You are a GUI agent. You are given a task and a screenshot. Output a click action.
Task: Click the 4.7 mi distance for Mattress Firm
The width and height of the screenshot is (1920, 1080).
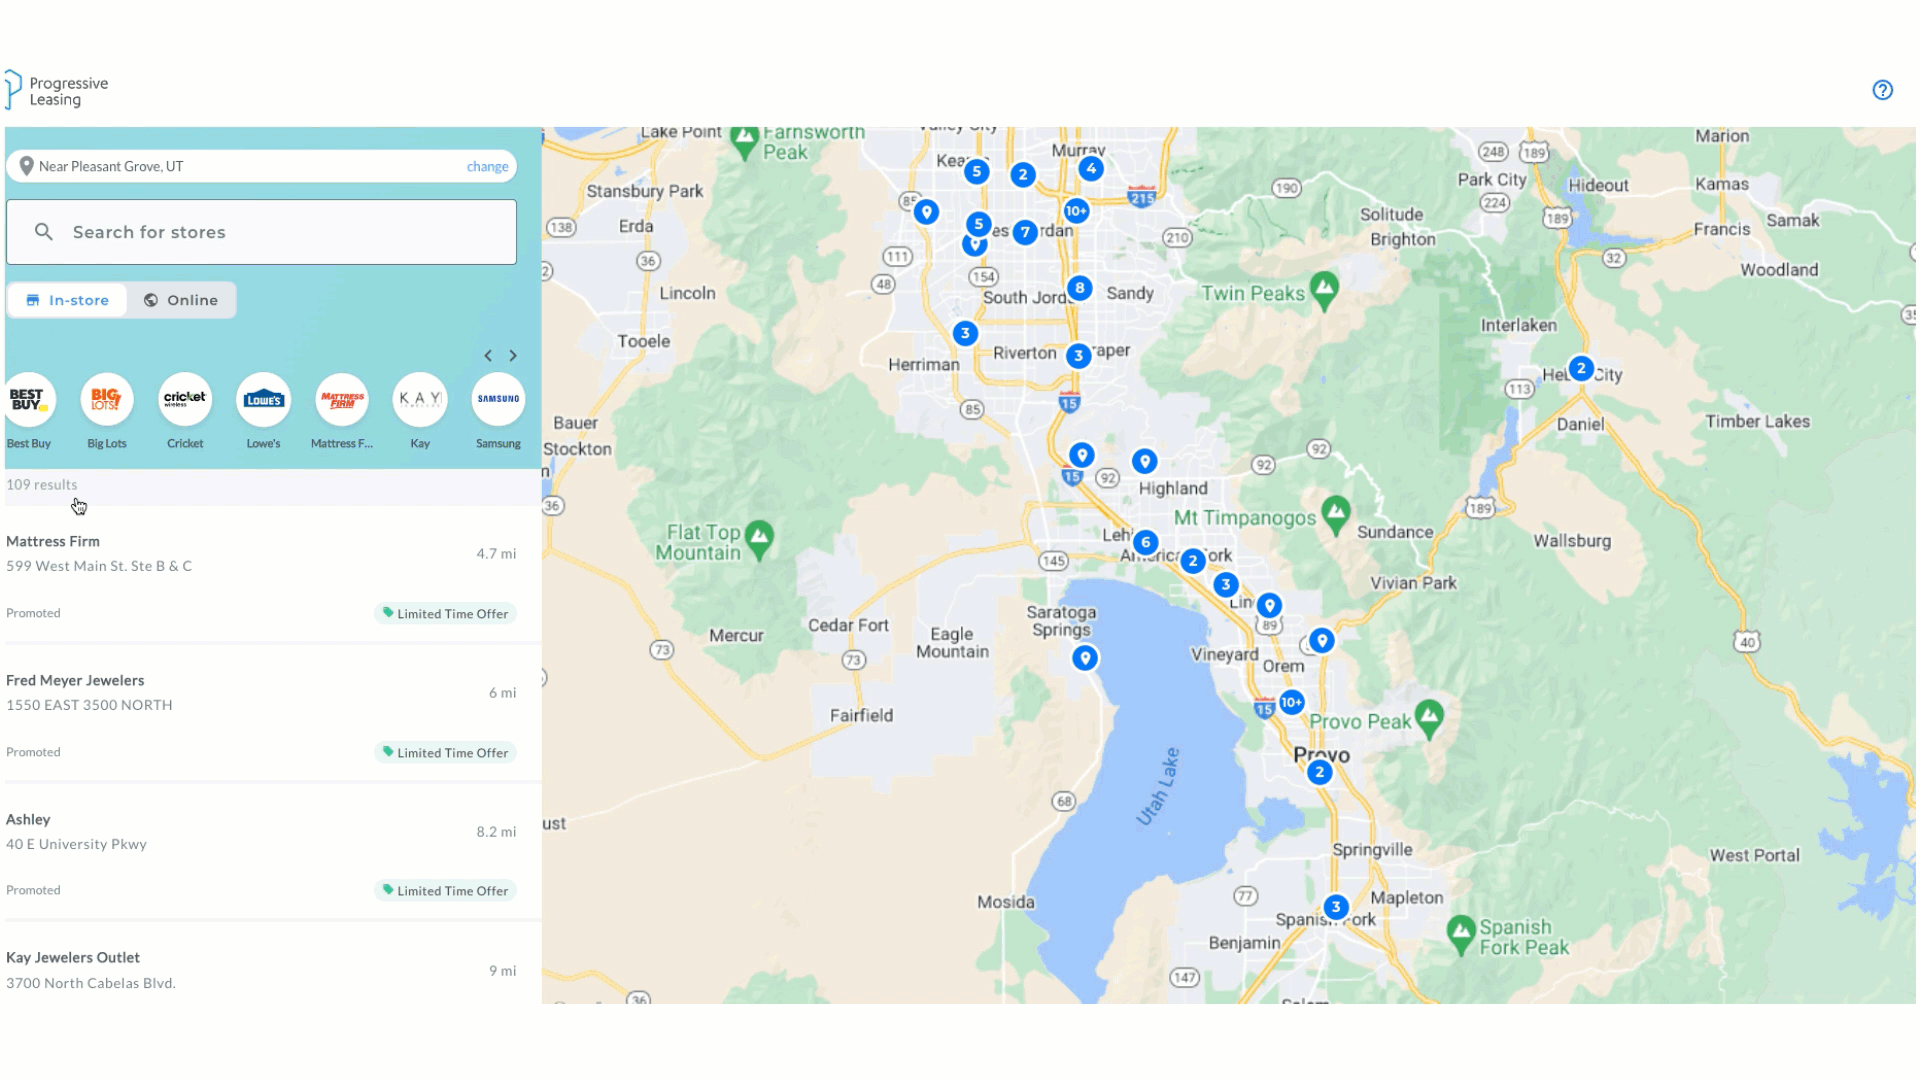pyautogui.click(x=497, y=554)
